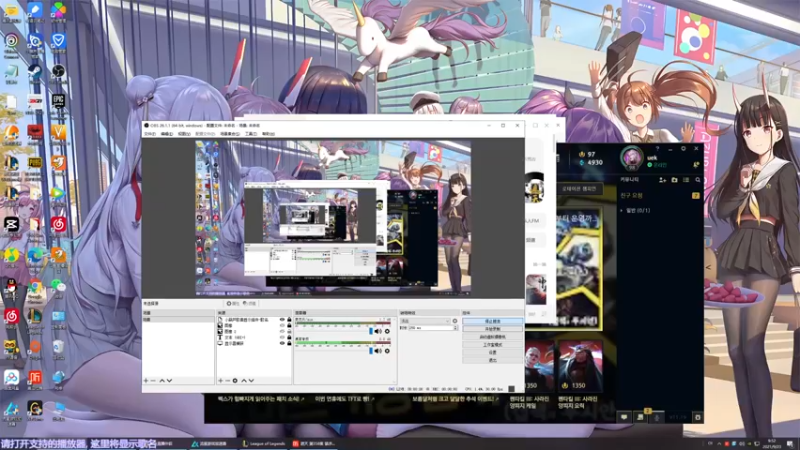This screenshot has width=800, height=450.
Task: Add a new scene in OBS
Action: click(146, 381)
